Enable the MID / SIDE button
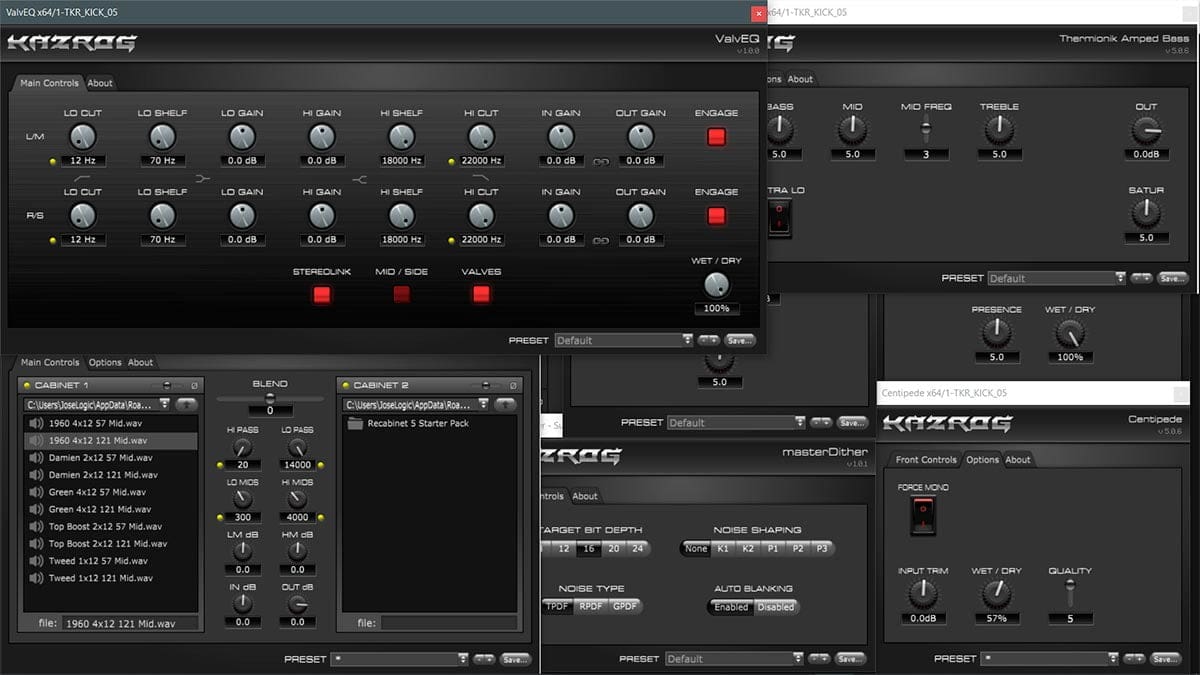 401,294
